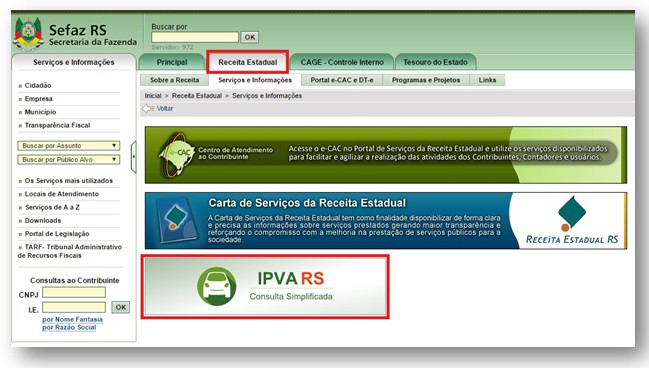This screenshot has height=368, width=649.
Task: Click the Buscar por search field
Action: [195, 37]
